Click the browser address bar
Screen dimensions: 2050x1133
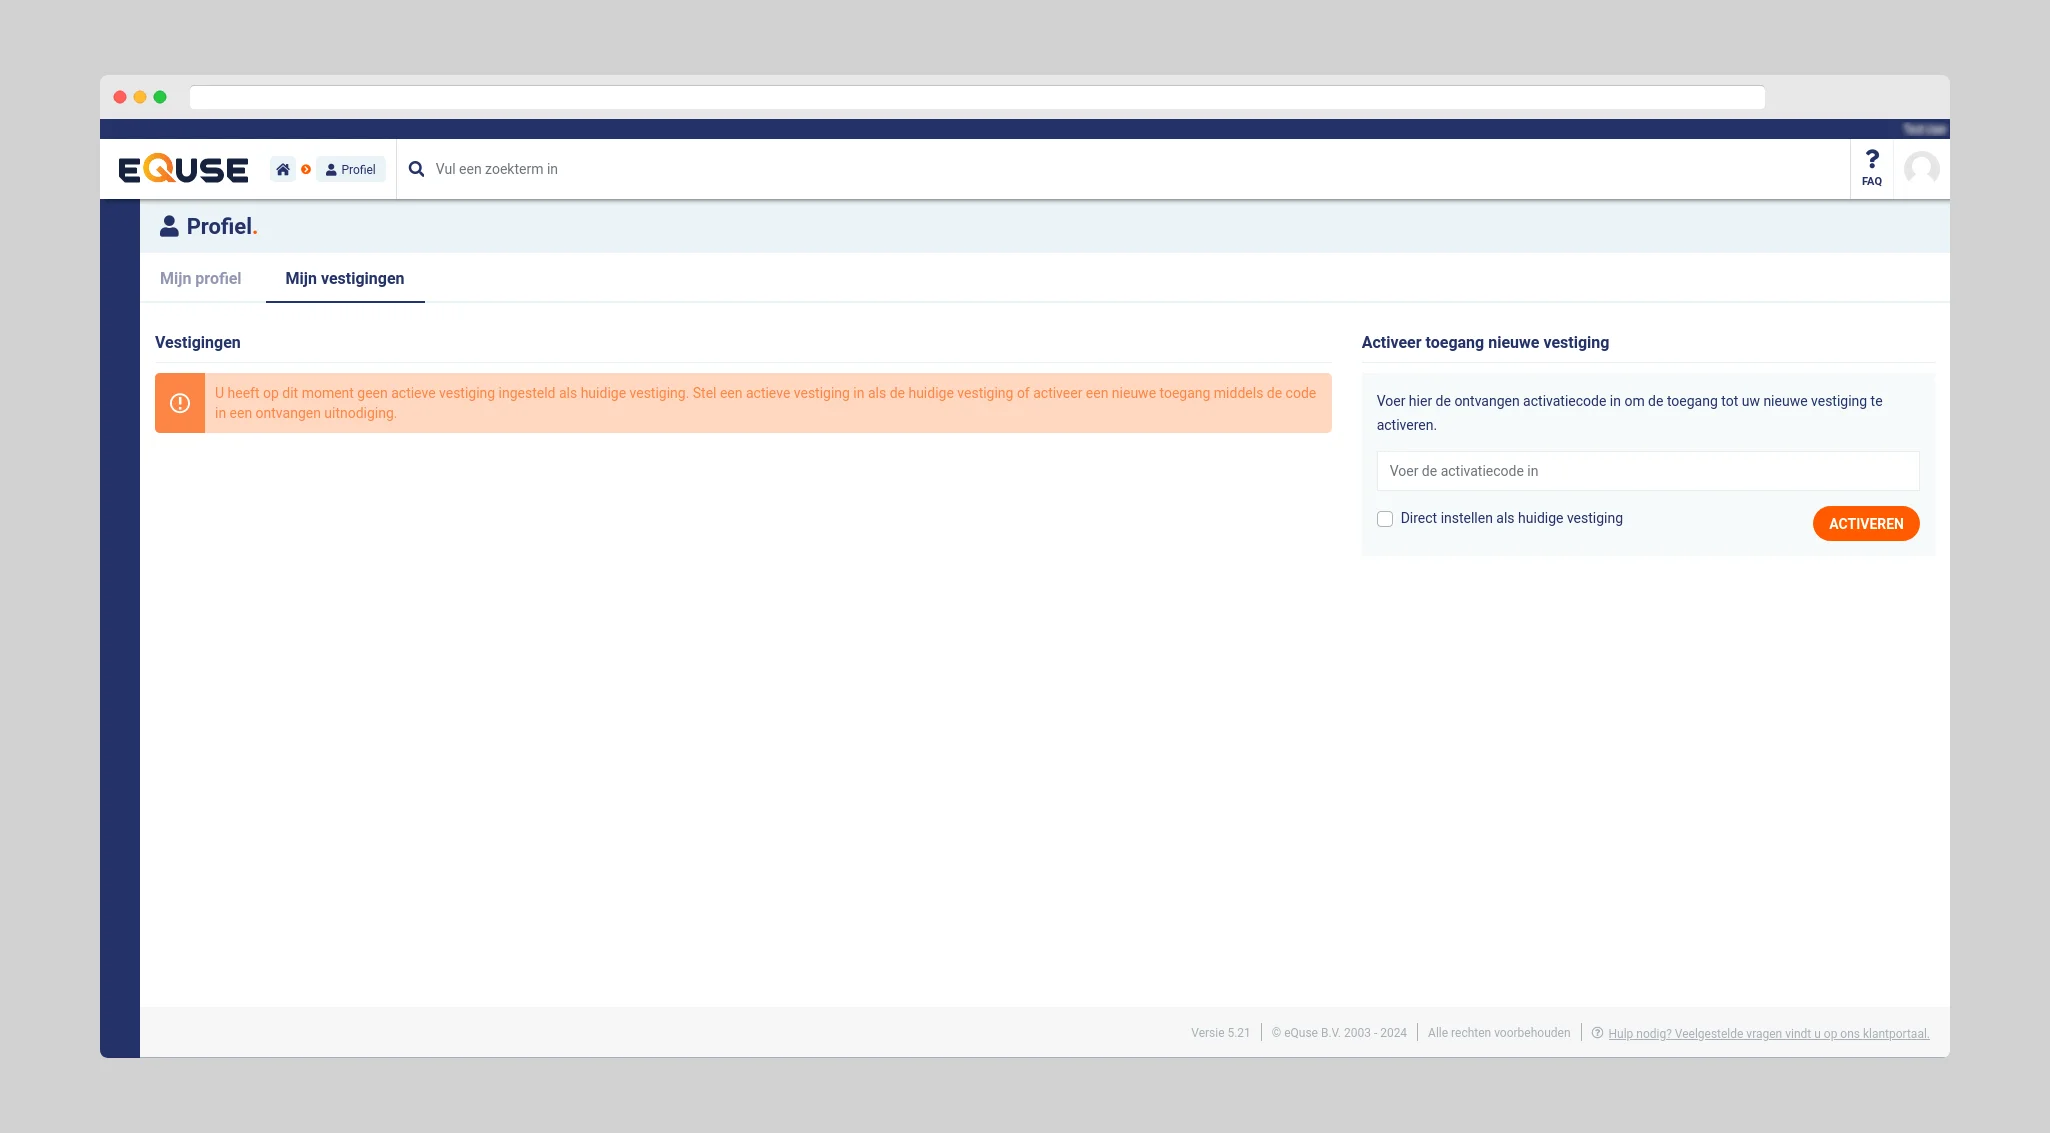click(976, 97)
